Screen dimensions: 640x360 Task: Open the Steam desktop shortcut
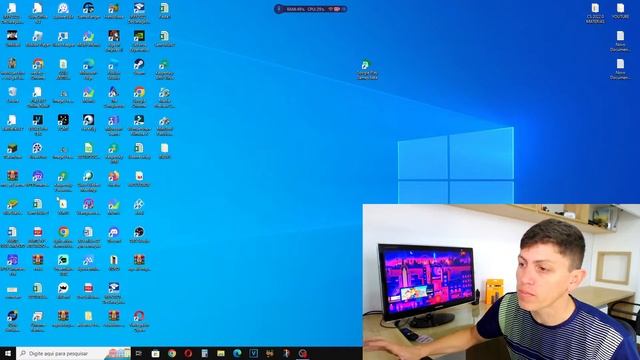(139, 66)
